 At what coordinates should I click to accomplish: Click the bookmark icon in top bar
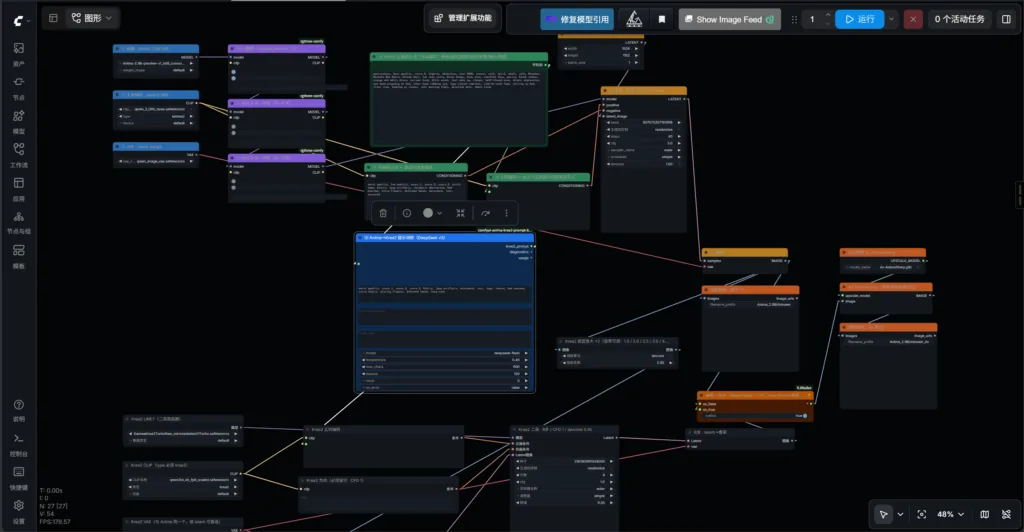click(662, 19)
